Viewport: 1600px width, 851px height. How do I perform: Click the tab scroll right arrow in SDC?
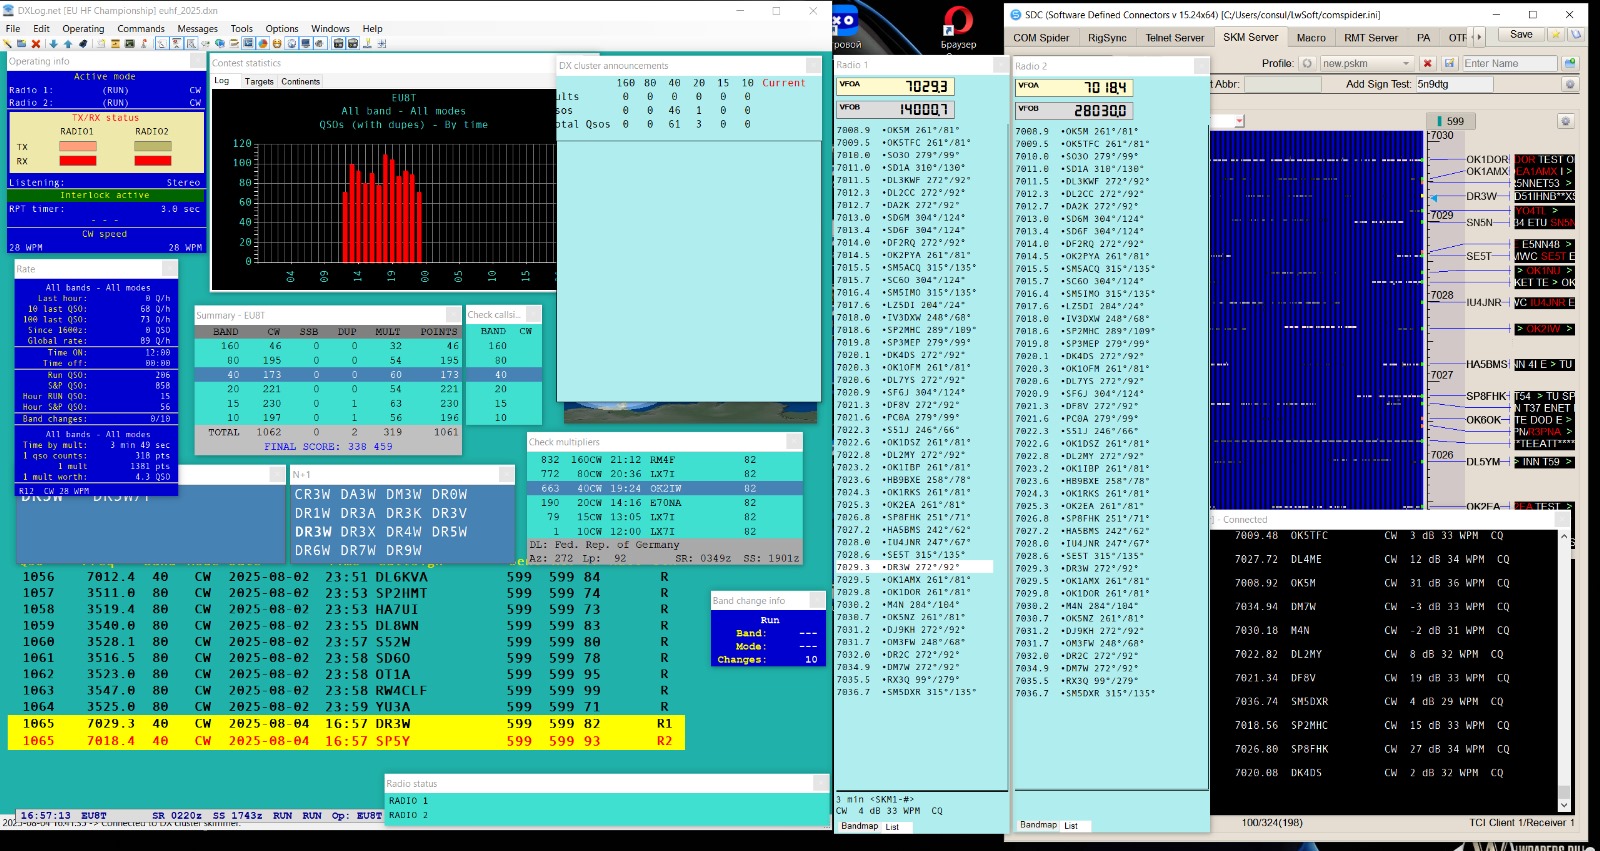click(x=1478, y=37)
